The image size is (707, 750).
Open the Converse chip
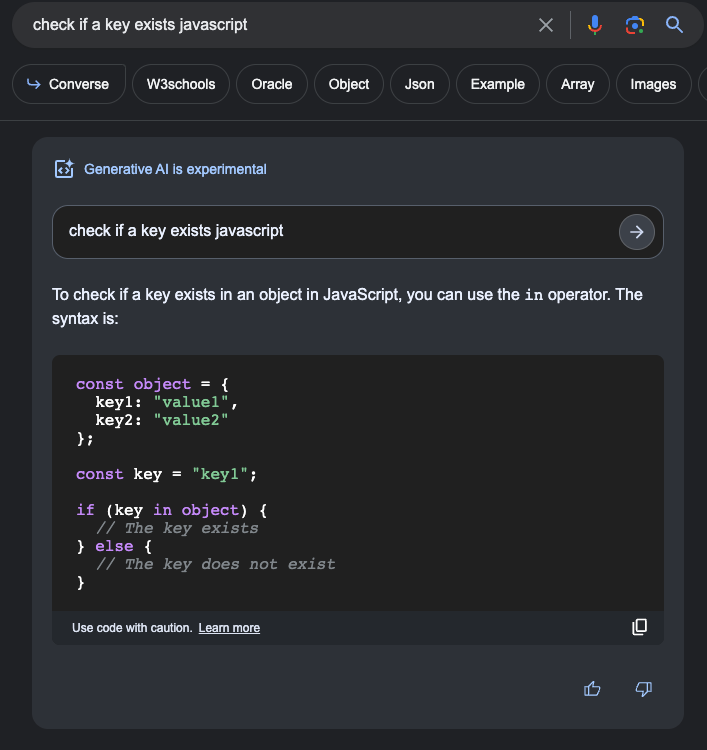coord(68,84)
